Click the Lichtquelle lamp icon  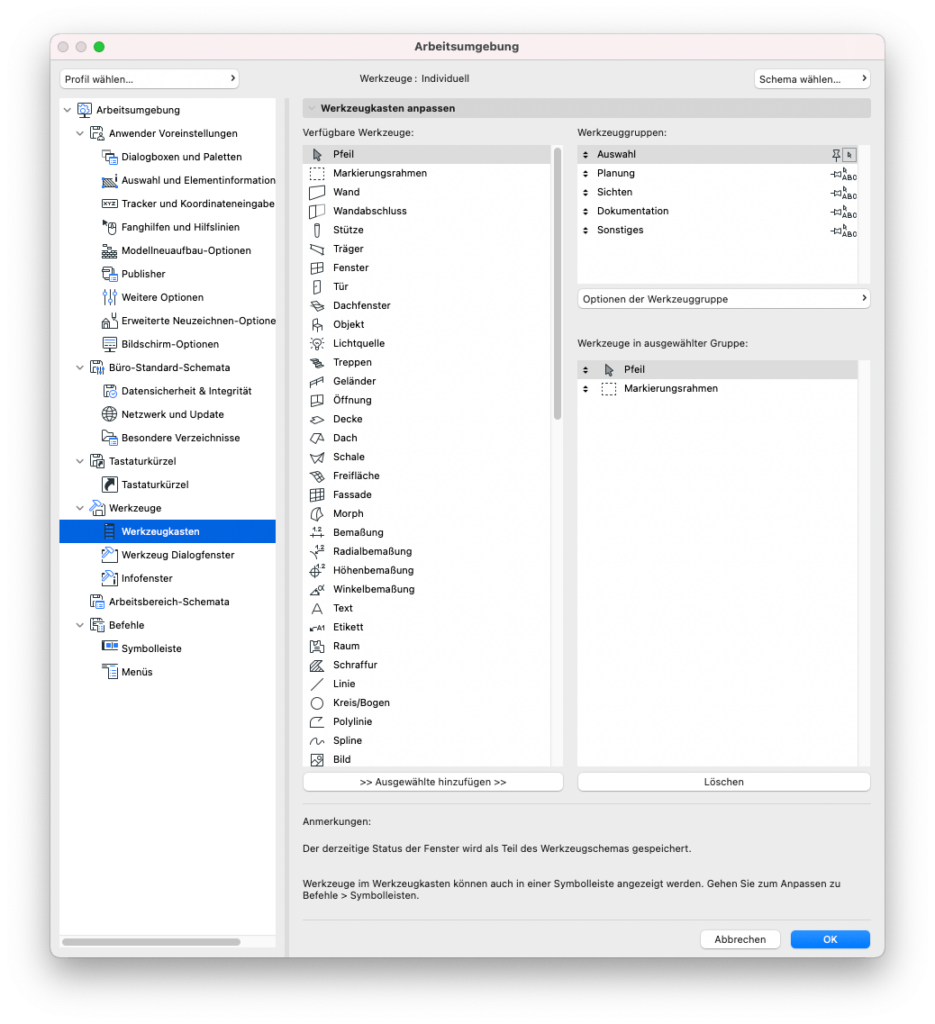click(317, 343)
